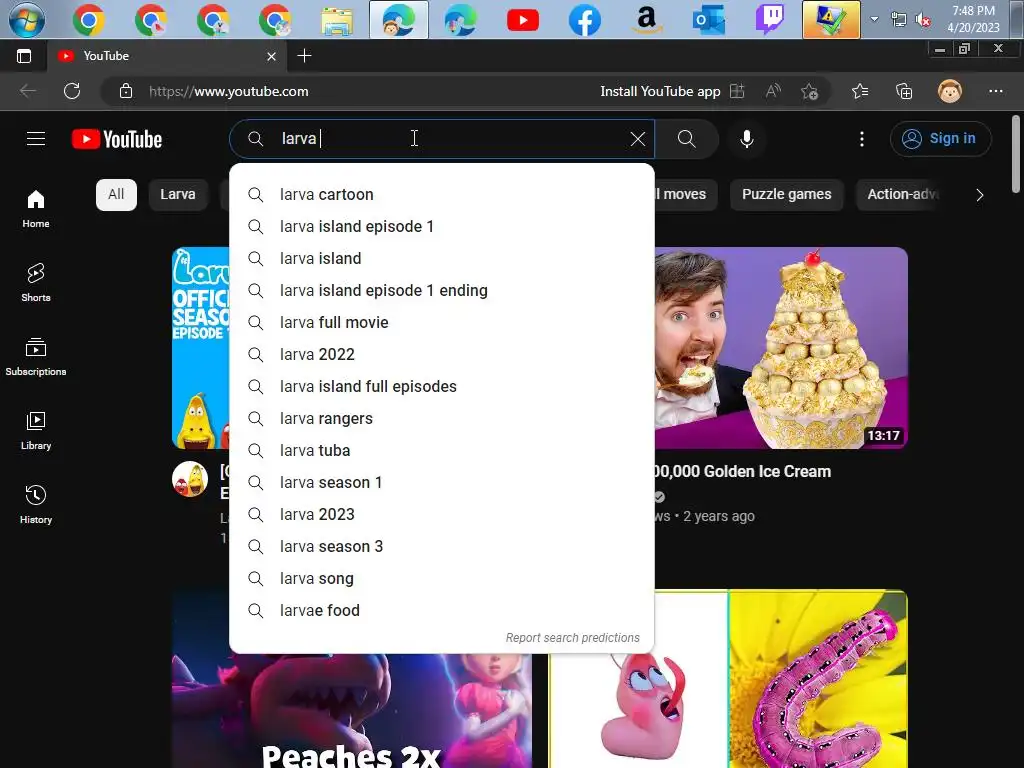Choose suggestion larva island episode 1
Image resolution: width=1024 pixels, height=768 pixels.
point(441,227)
